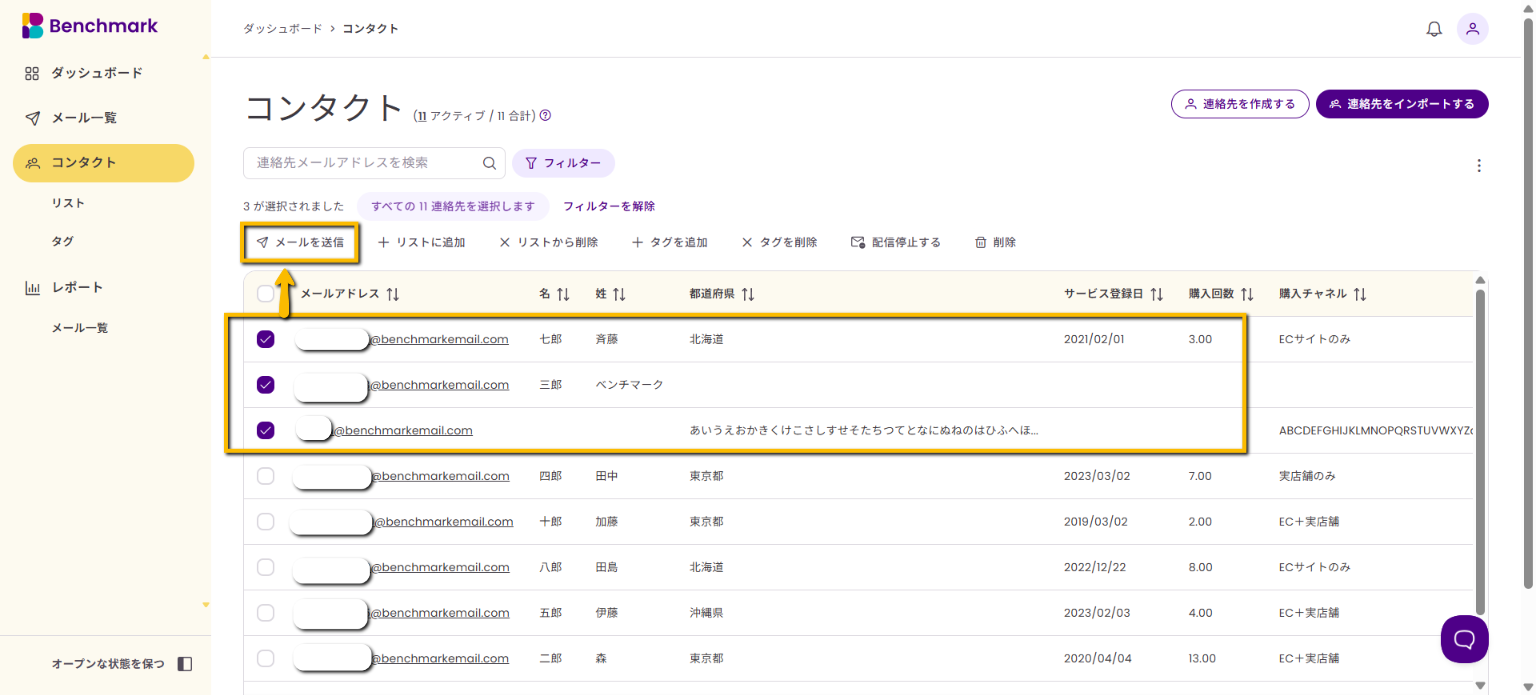Click the Benchmark logo
The width and height of the screenshot is (1536, 695).
[x=90, y=26]
